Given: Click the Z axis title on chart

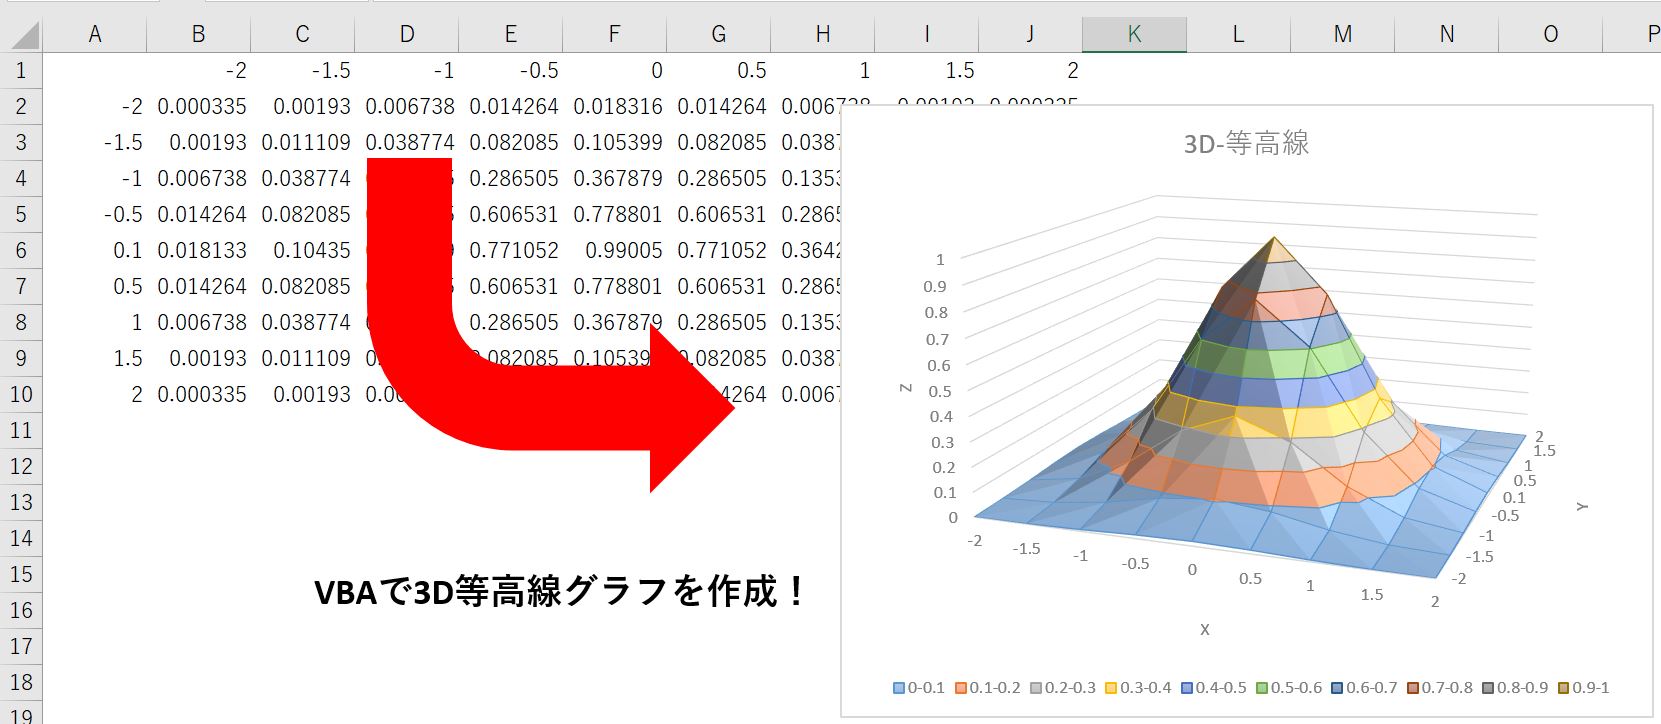Looking at the screenshot, I should 905,388.
